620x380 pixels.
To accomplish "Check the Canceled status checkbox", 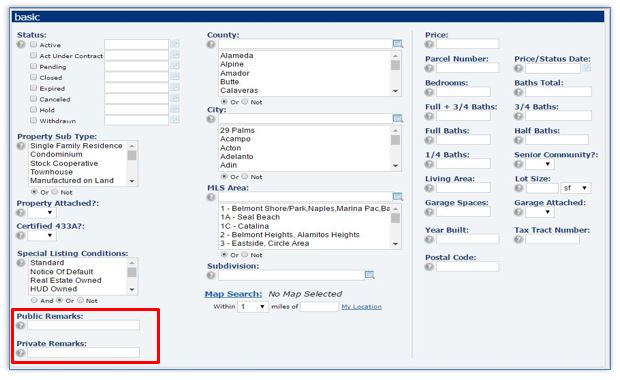I will (34, 98).
